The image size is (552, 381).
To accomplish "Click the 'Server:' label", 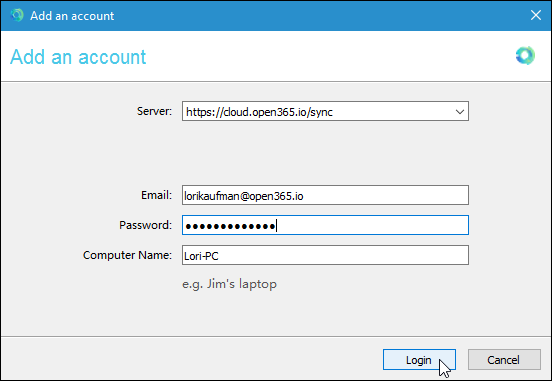I will coord(154,111).
